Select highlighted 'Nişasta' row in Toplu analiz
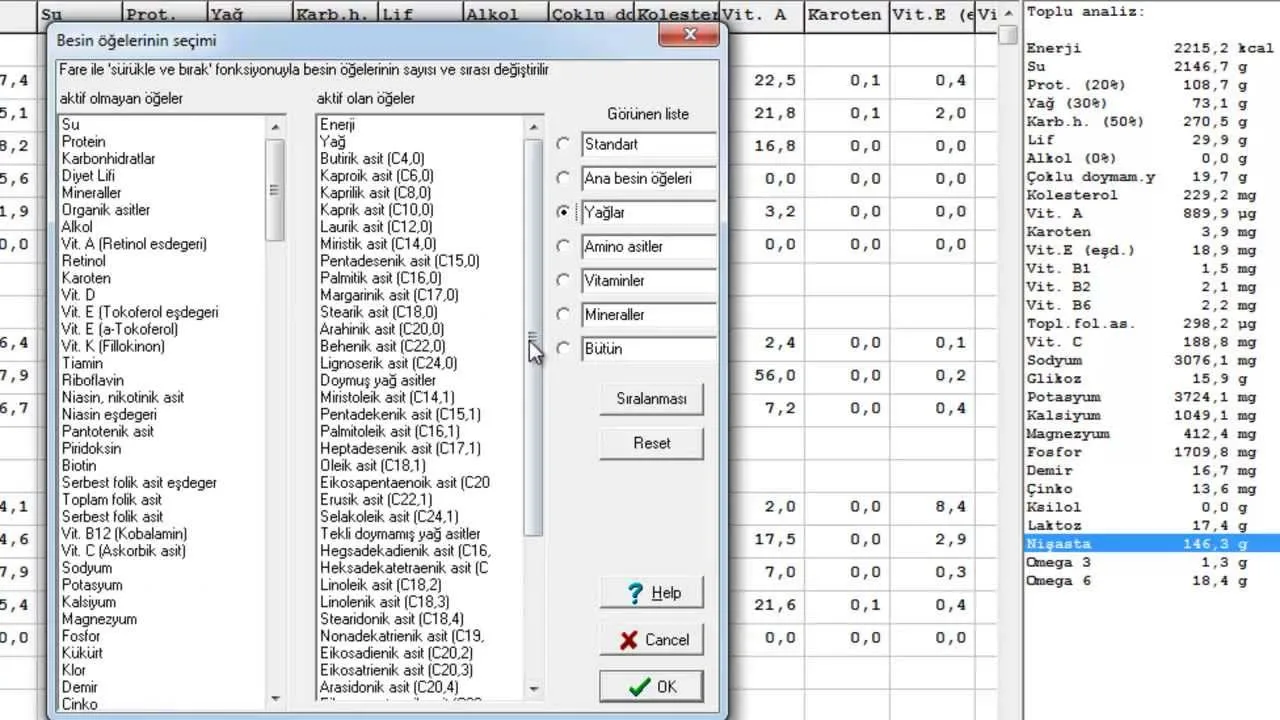The height and width of the screenshot is (720, 1280). coord(1152,544)
